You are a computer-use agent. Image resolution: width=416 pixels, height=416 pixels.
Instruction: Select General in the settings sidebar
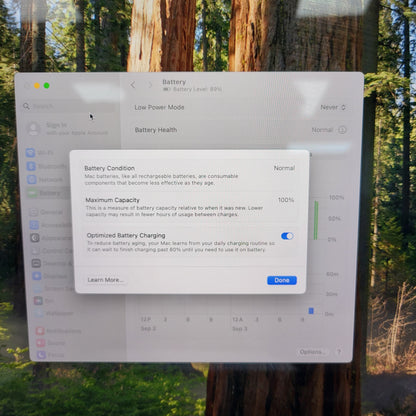[47, 212]
